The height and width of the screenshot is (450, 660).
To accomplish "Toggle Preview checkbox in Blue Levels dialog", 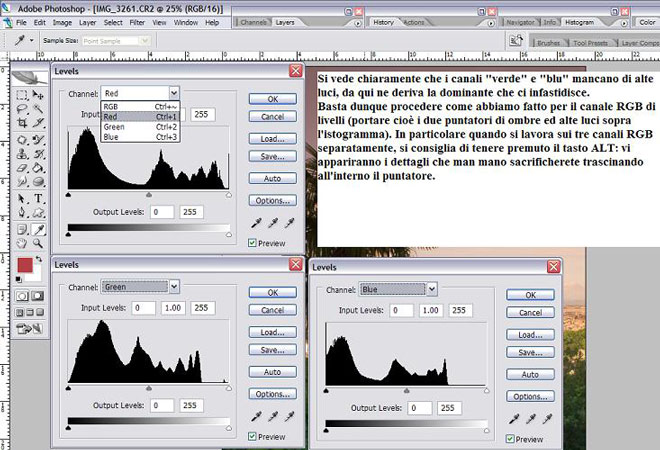I will coord(511,439).
